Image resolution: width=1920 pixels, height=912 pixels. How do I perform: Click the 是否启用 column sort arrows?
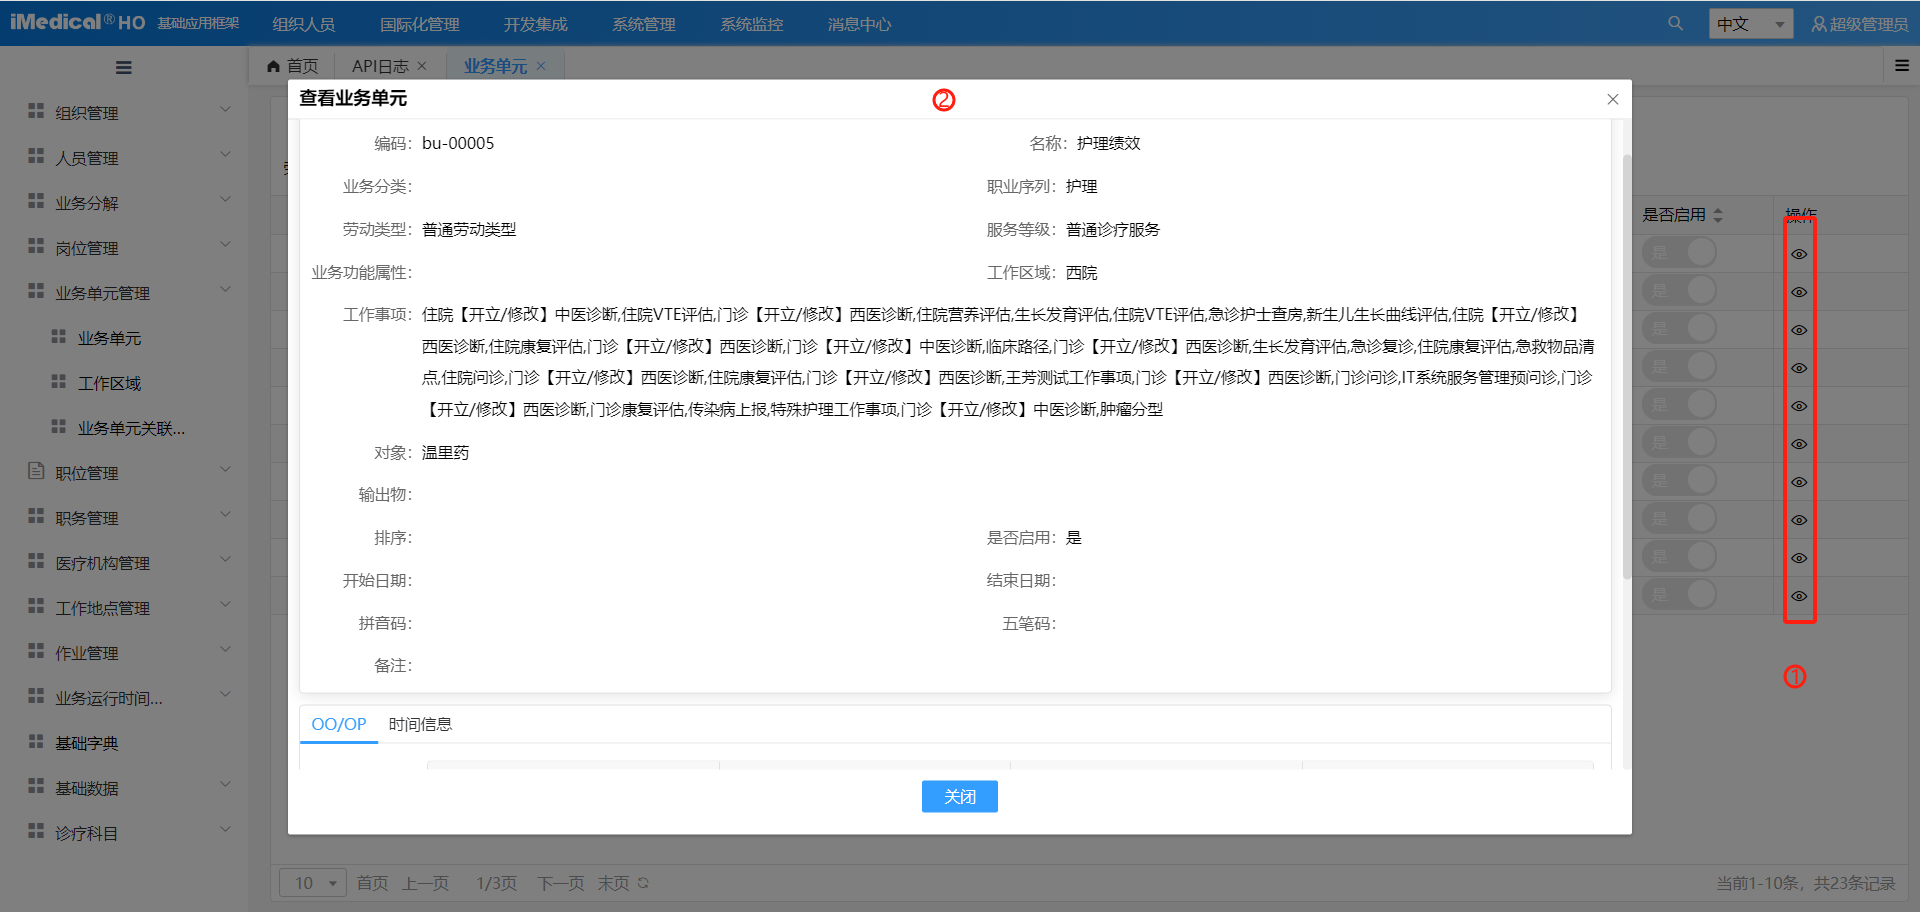tap(1718, 214)
